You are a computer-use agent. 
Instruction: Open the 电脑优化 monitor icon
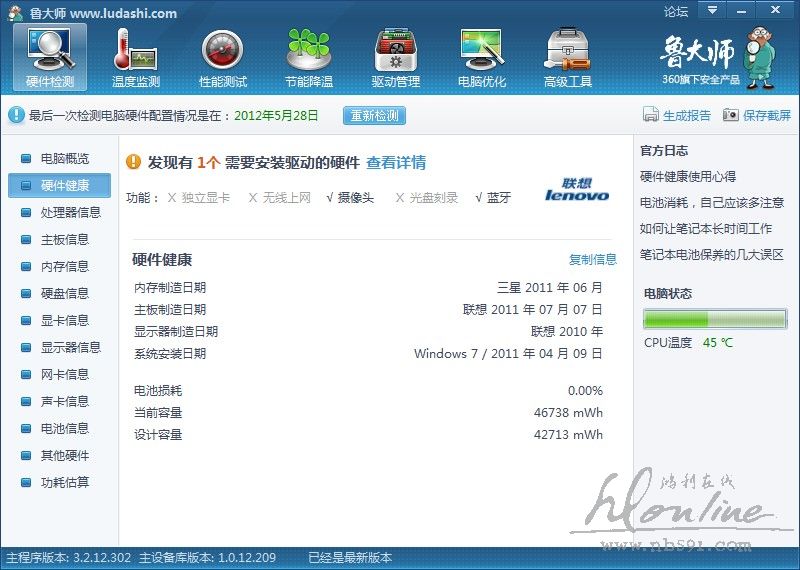click(x=482, y=57)
